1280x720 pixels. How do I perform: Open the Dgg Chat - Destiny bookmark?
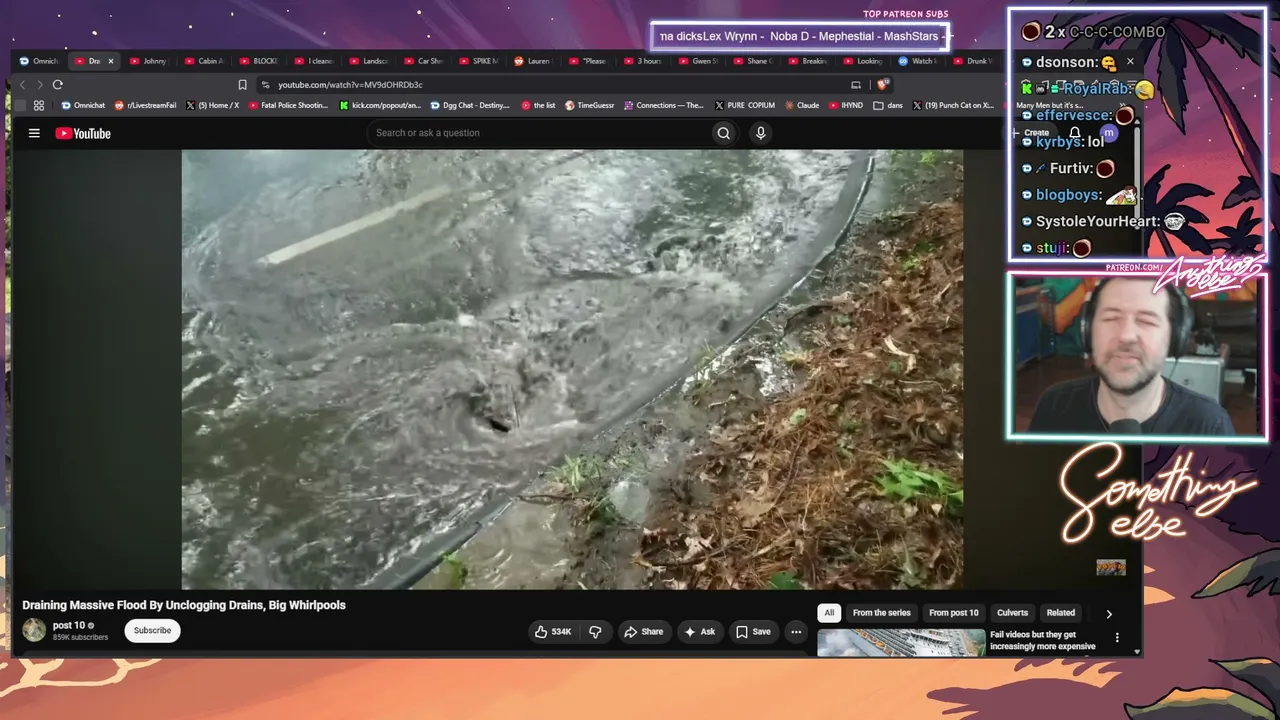click(470, 105)
